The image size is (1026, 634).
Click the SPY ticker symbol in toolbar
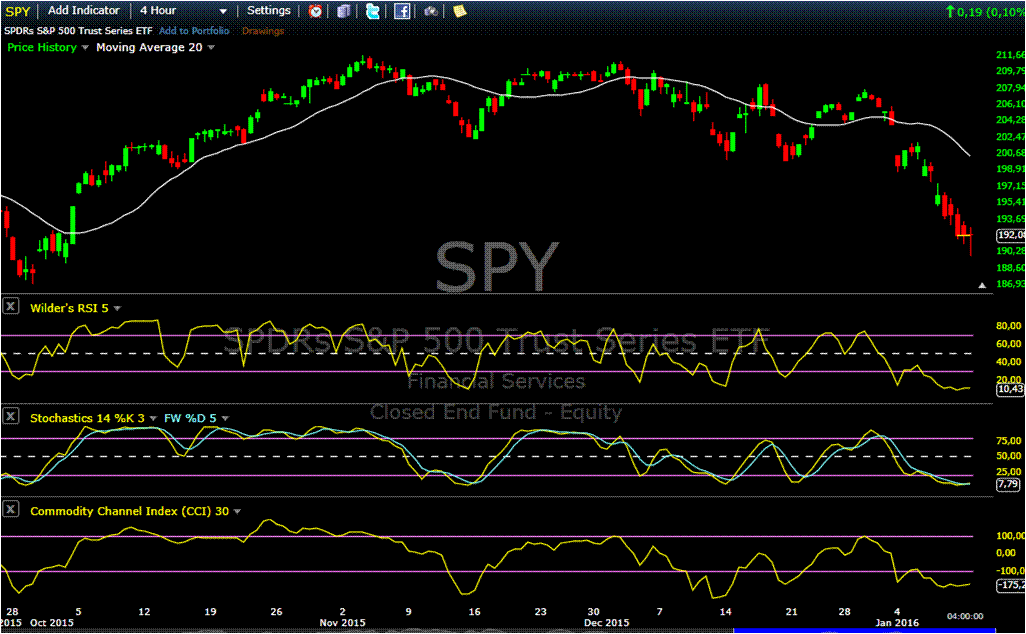[18, 11]
